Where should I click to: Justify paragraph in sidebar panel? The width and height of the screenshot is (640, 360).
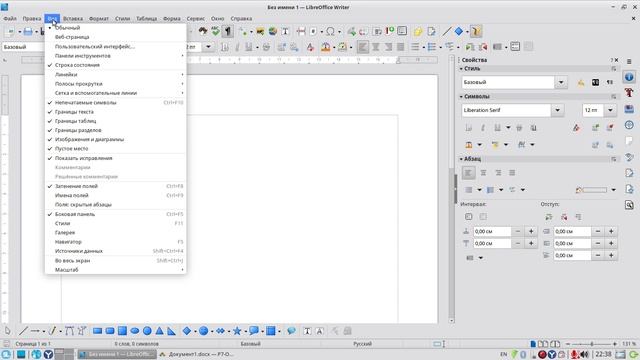click(512, 173)
